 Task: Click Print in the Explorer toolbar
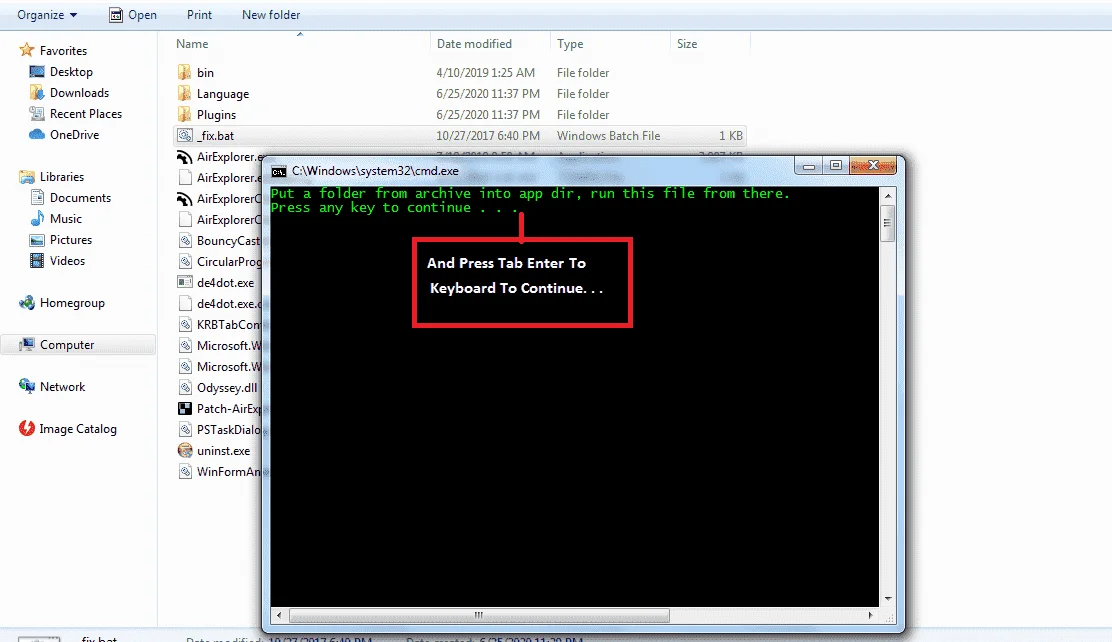click(199, 15)
